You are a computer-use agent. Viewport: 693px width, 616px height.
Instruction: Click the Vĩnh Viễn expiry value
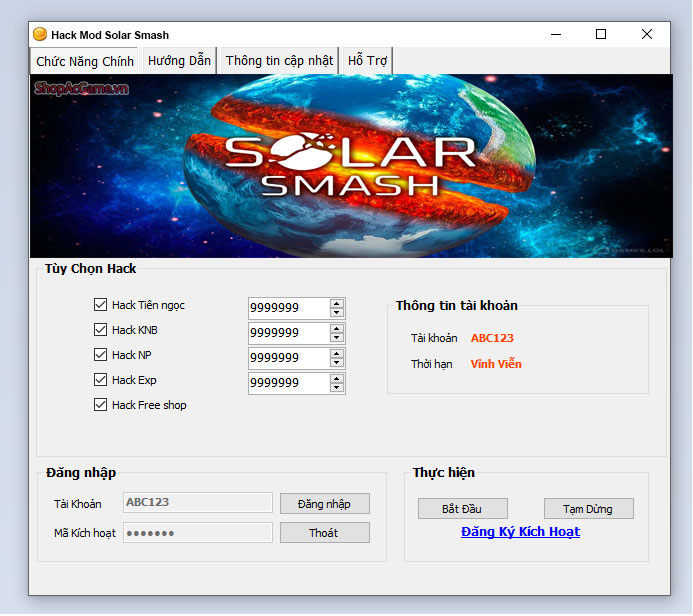(x=496, y=364)
